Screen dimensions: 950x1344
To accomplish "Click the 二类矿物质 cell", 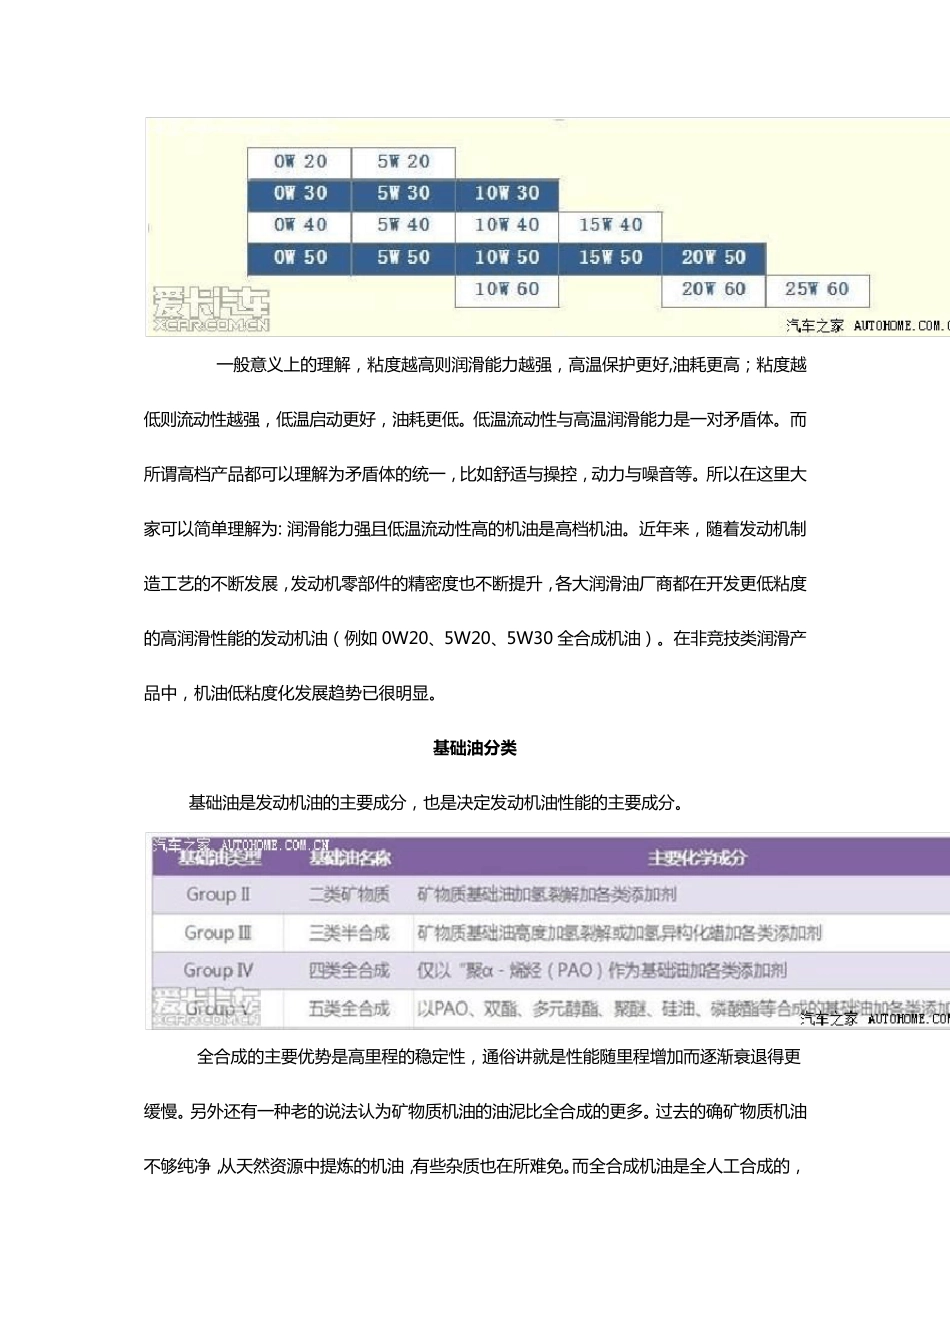I will point(349,894).
